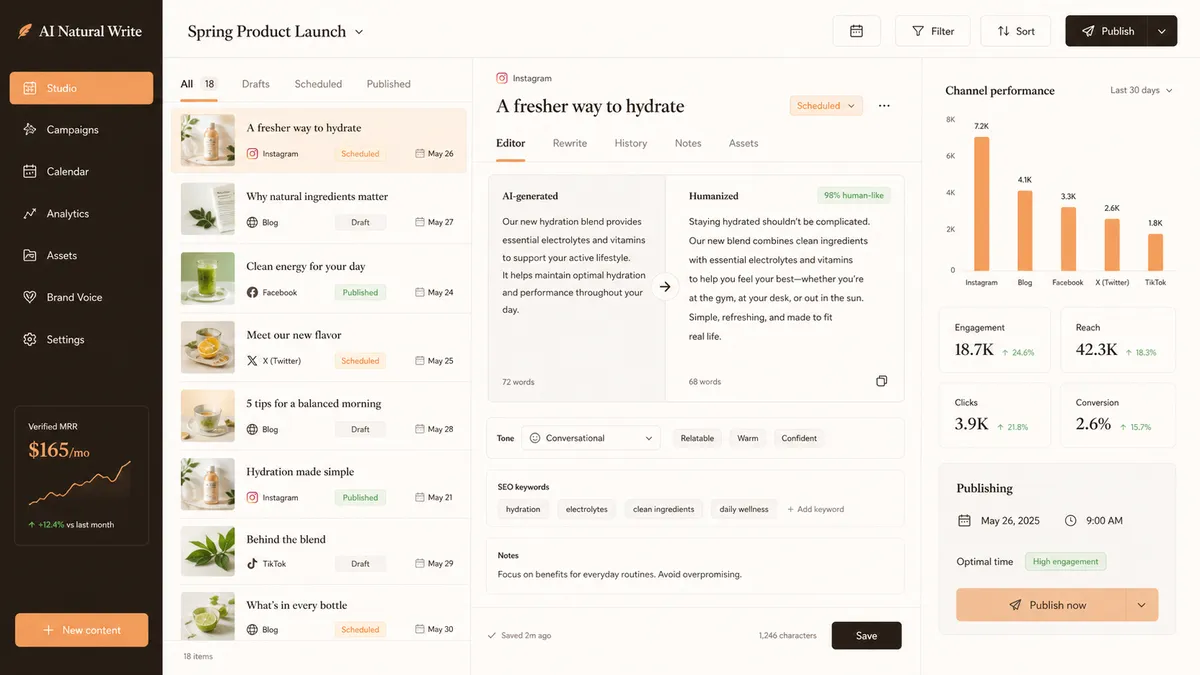
Task: Click the globe icon on What's in every bottle
Action: tap(252, 630)
